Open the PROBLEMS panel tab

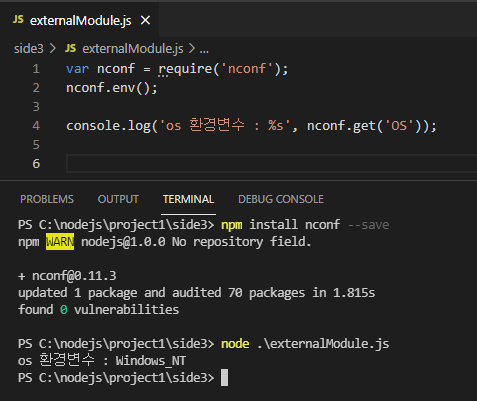[x=47, y=199]
